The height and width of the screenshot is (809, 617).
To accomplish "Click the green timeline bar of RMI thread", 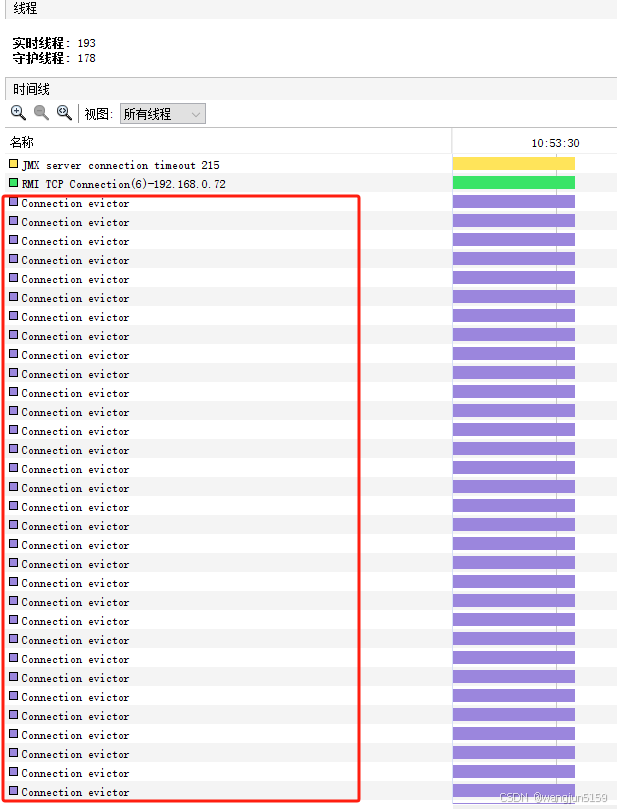I will point(514,183).
